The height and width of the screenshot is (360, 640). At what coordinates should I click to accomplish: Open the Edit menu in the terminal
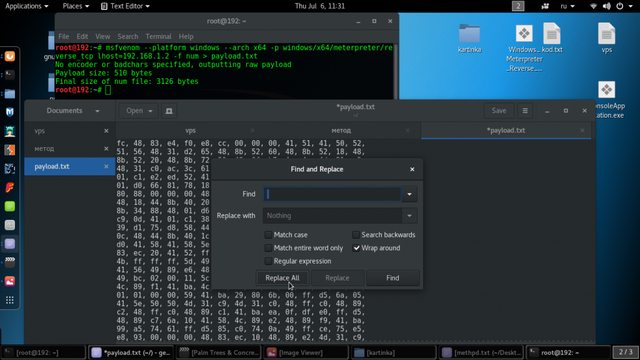(x=82, y=36)
